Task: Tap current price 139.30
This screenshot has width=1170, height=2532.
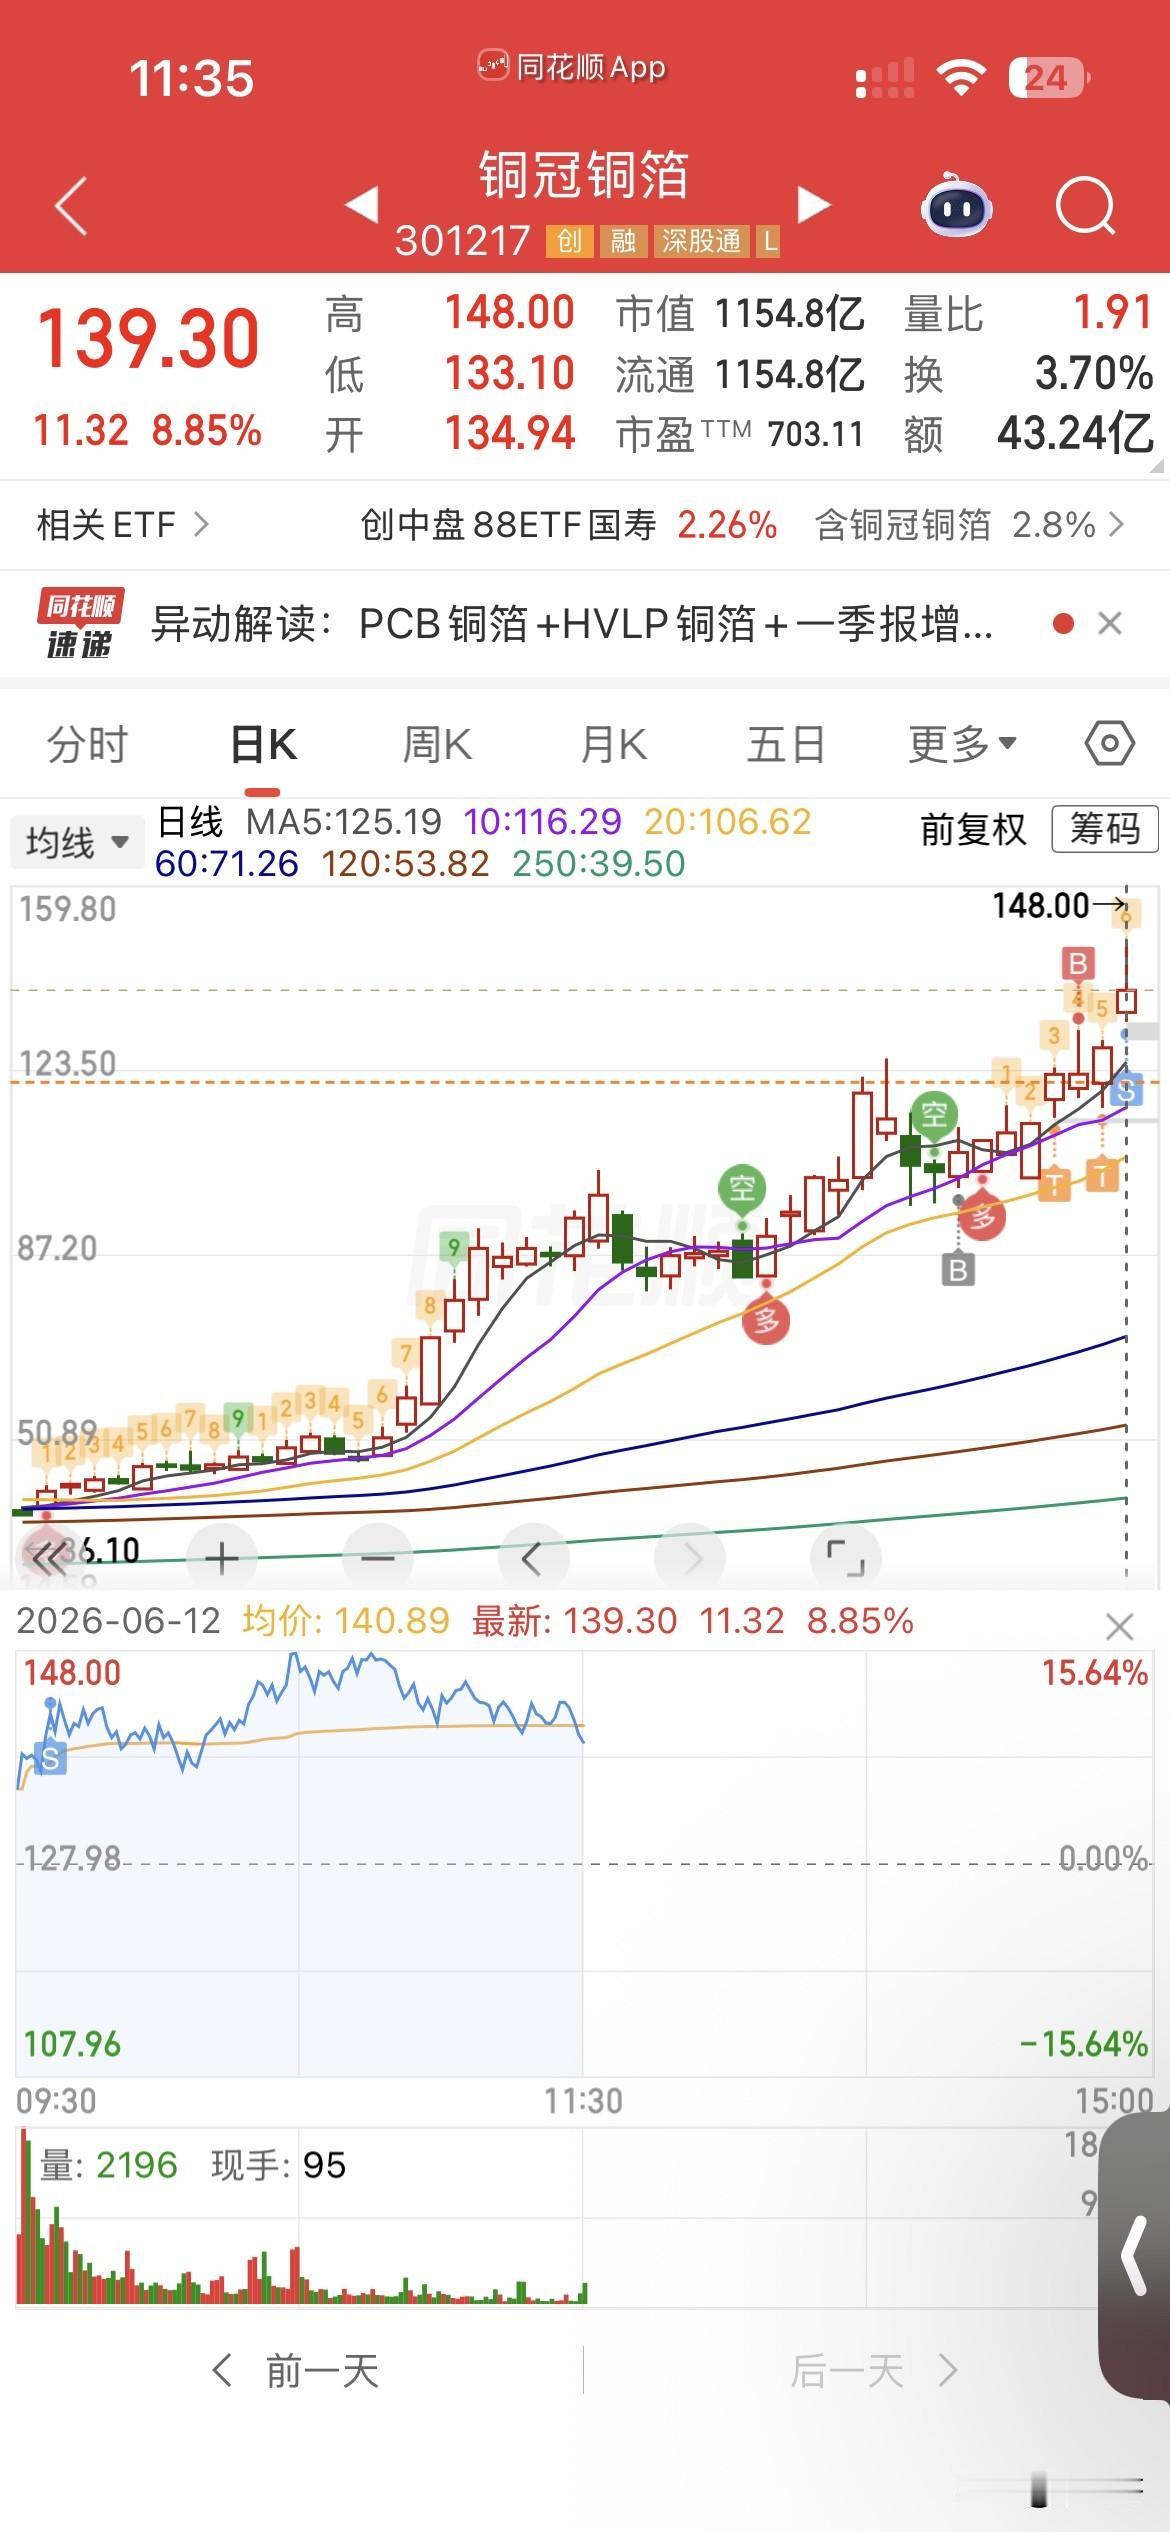Action: coord(148,339)
